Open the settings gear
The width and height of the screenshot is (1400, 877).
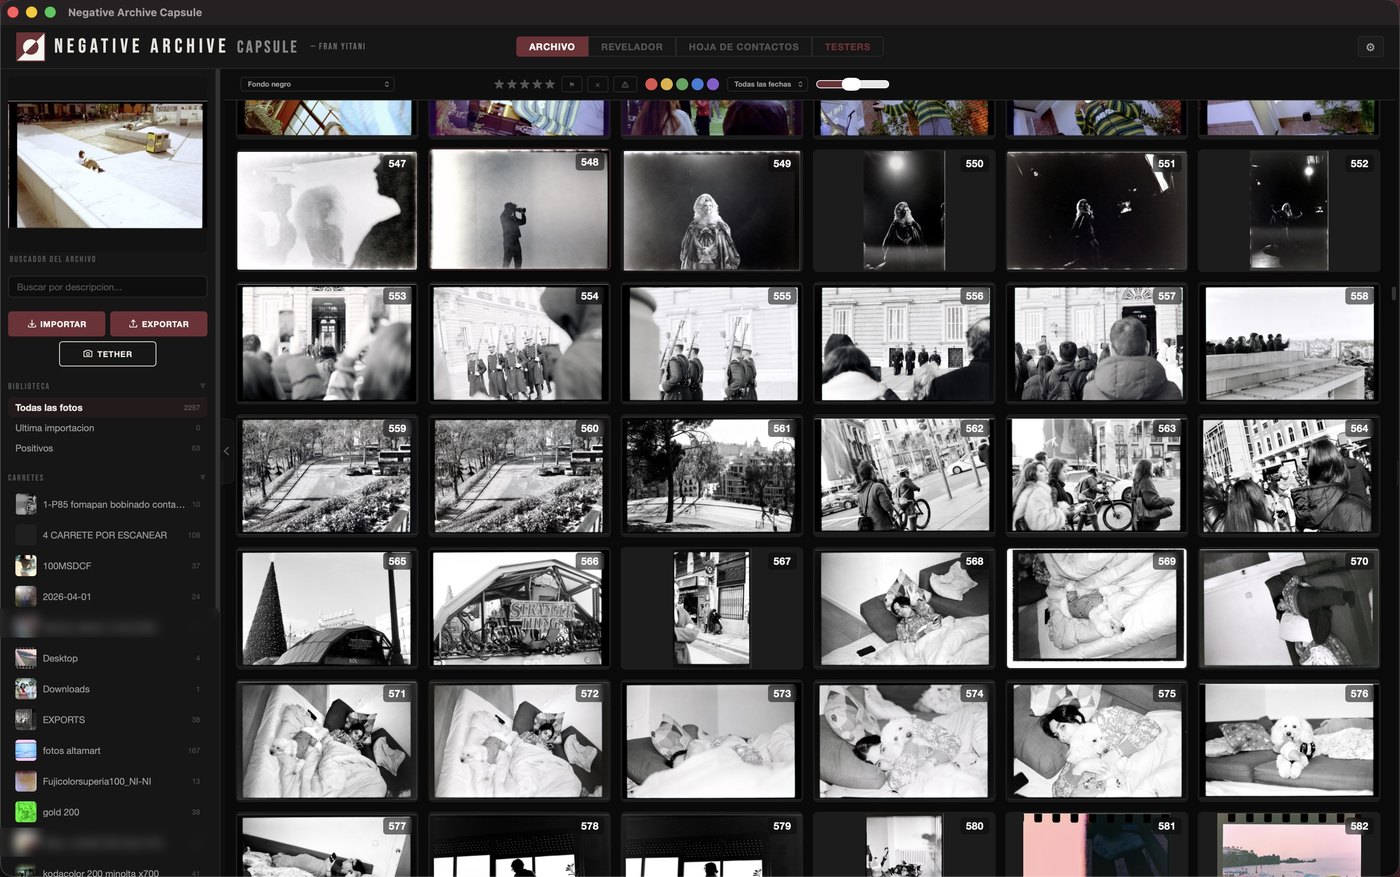tap(1370, 47)
